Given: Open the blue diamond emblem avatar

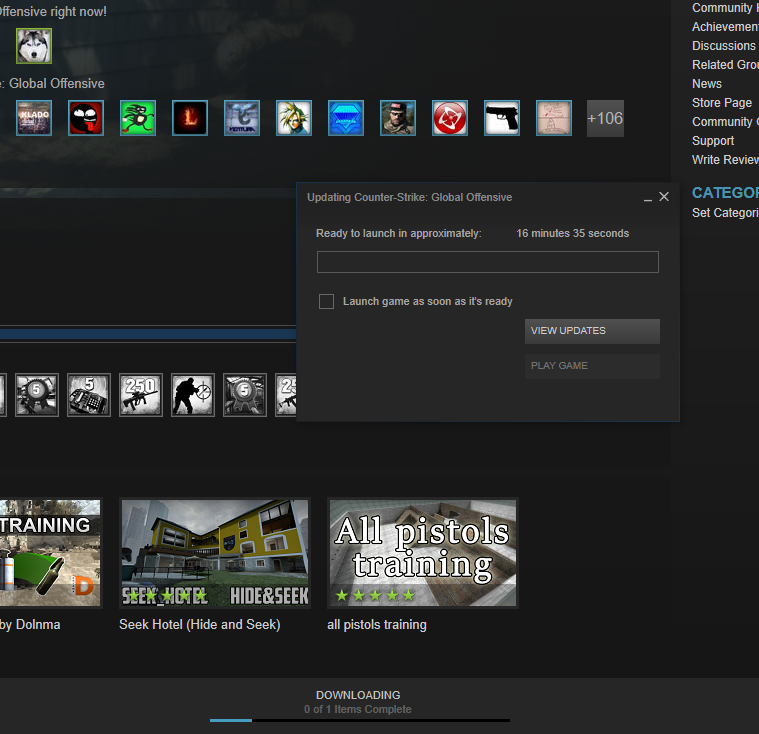Looking at the screenshot, I should click(x=346, y=118).
